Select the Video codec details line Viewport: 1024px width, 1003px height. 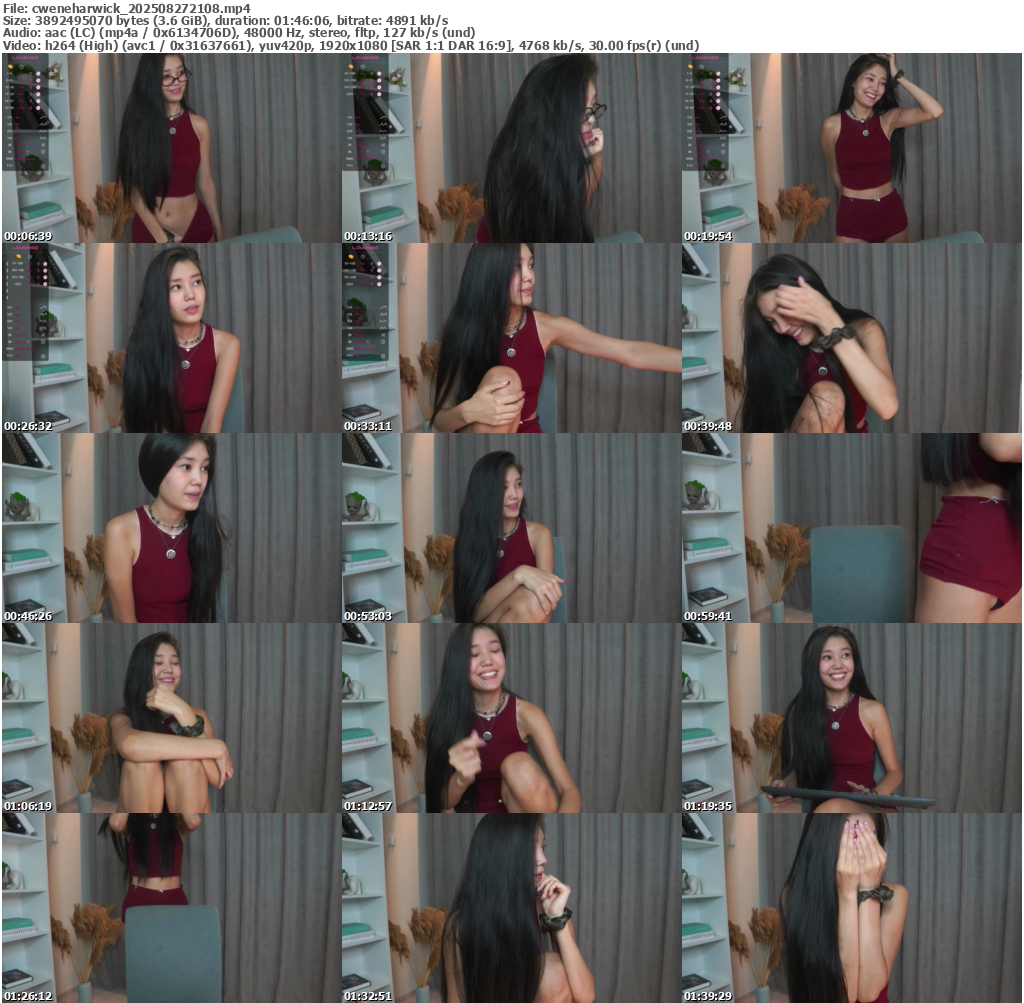coord(350,45)
